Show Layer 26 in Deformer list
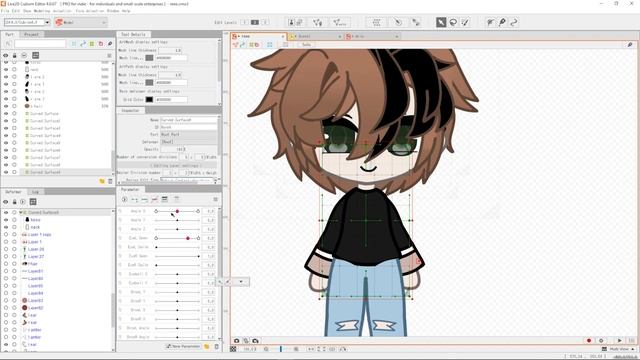Viewport: 640px width, 360px height. click(x=6, y=249)
